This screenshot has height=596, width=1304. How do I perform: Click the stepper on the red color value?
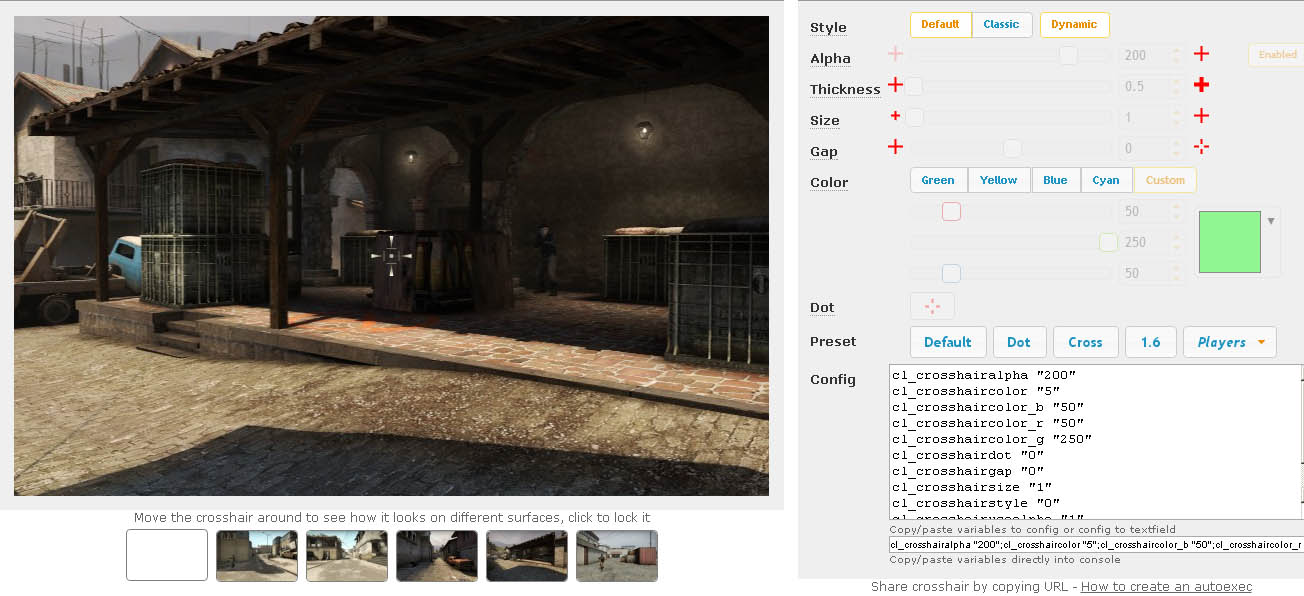1176,211
